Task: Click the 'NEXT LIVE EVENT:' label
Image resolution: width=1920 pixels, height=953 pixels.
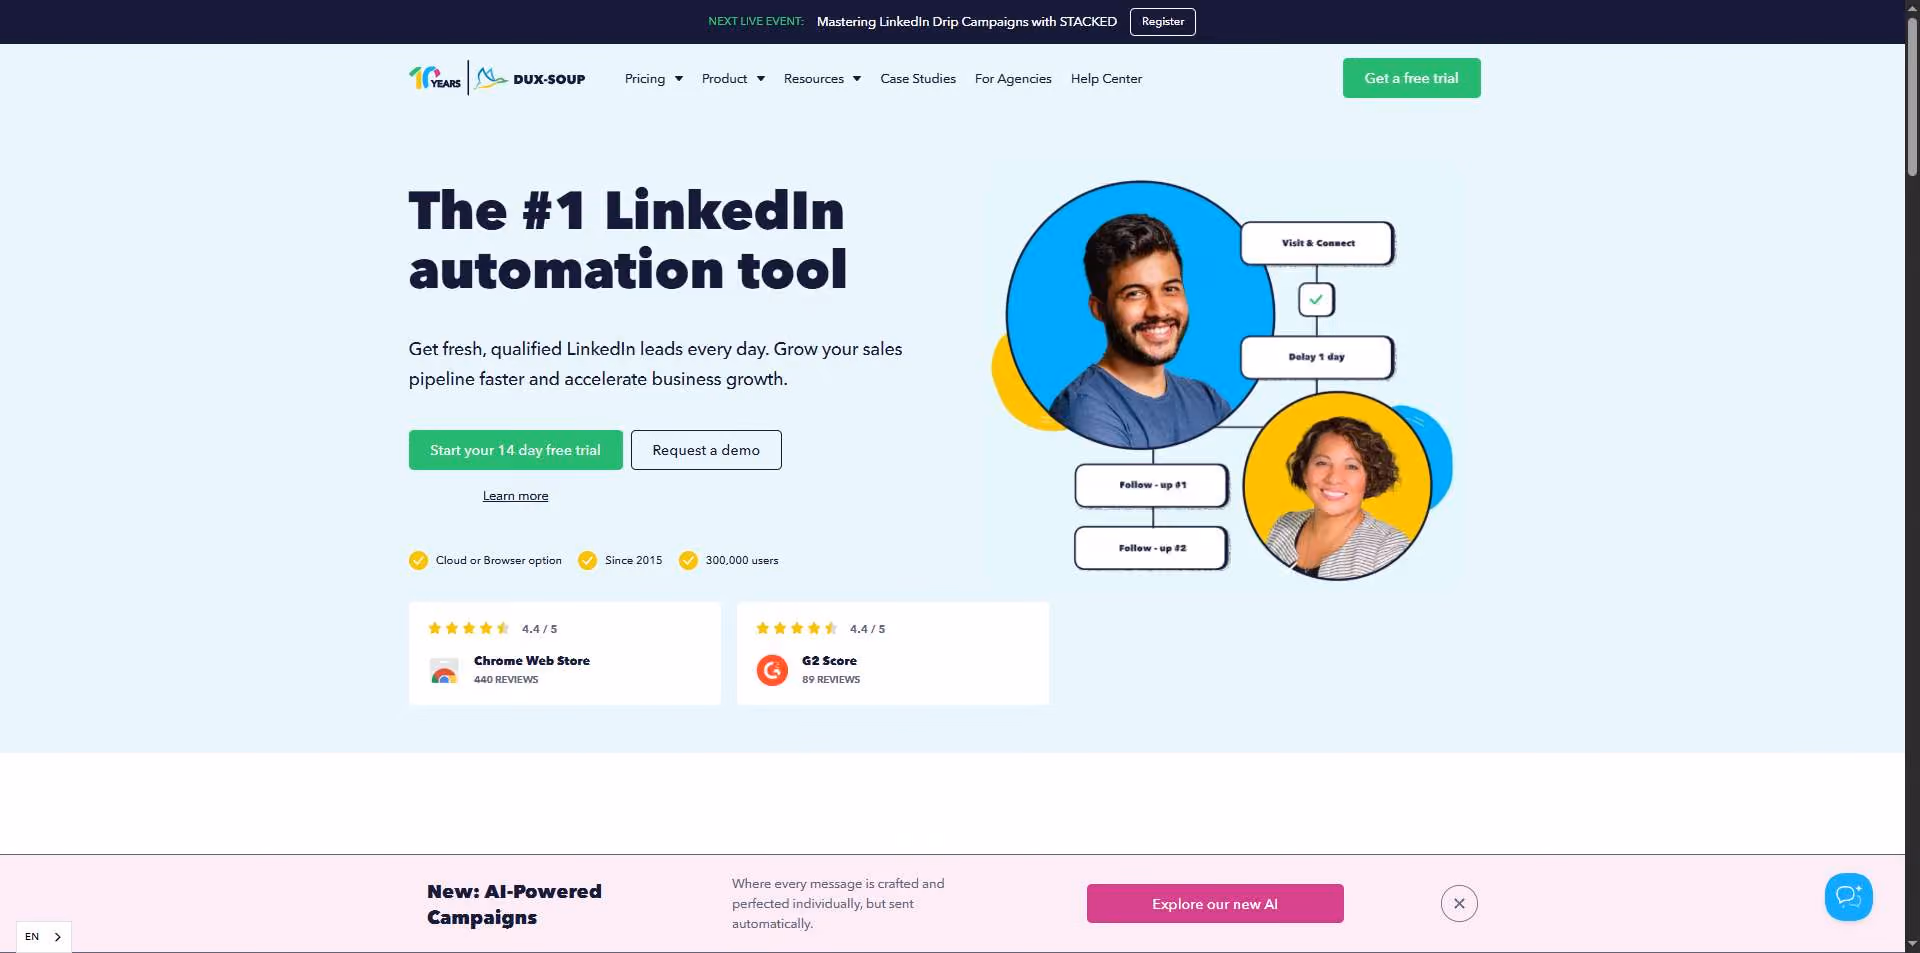Action: (x=756, y=21)
